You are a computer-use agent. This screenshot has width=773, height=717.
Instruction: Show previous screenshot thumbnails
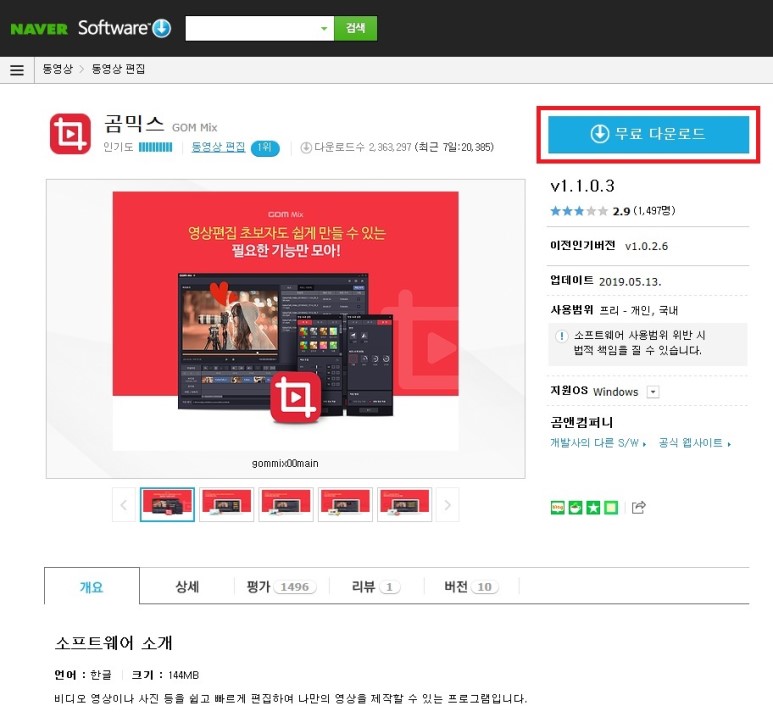pos(124,504)
